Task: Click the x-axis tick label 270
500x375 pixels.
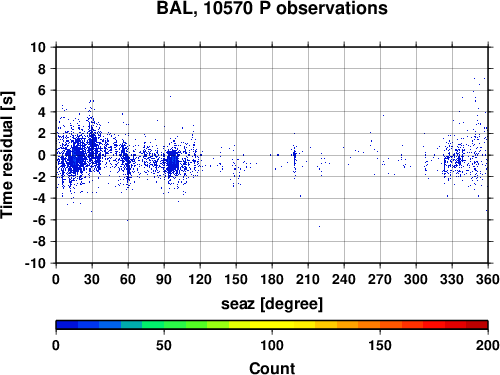Action: [x=380, y=279]
